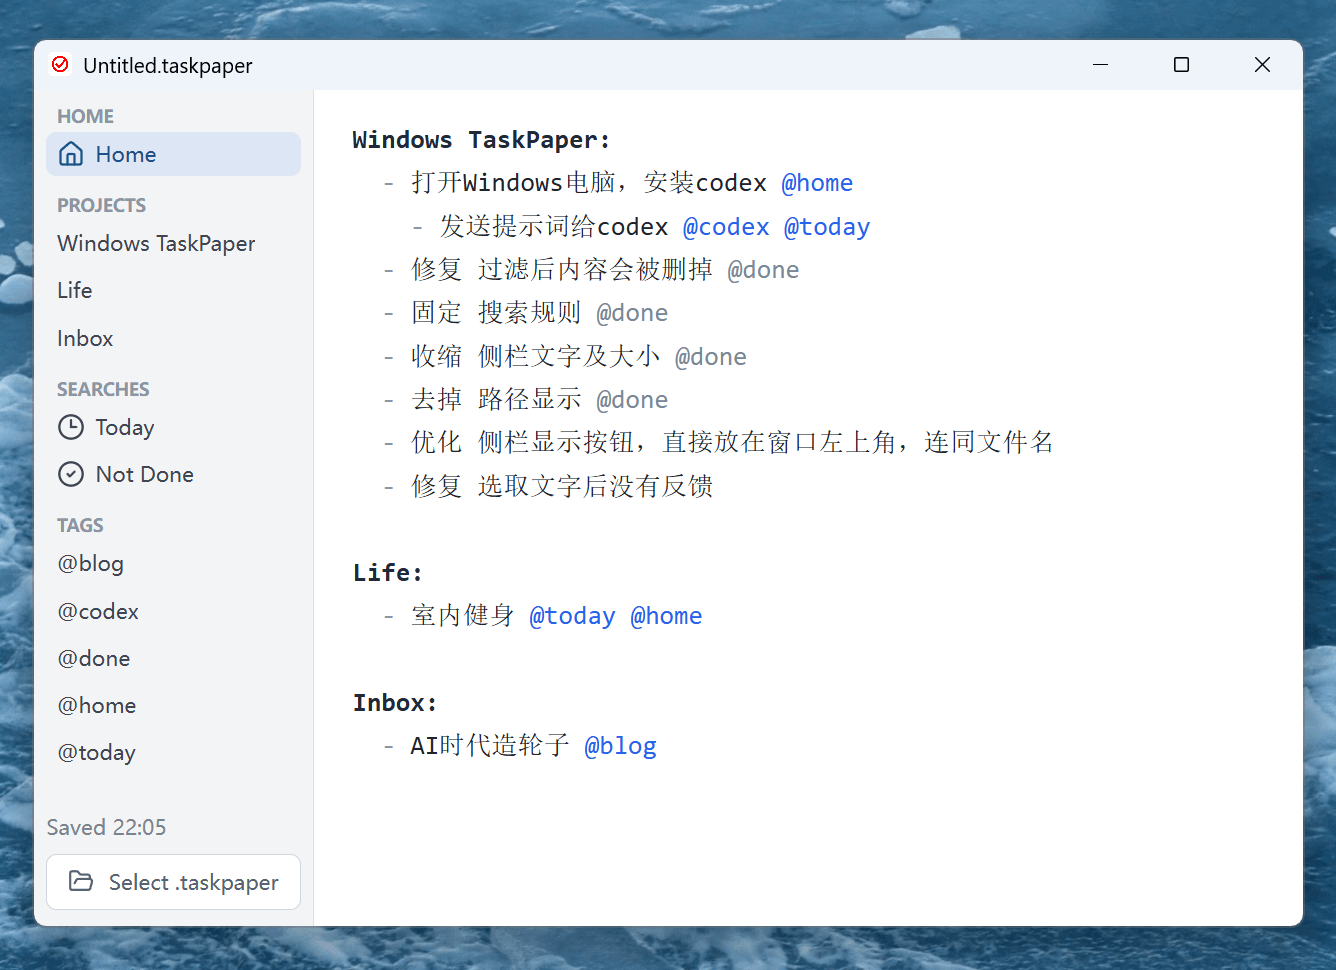Screen dimensions: 1336x970
Task: Click @today tag on 发送提示词给codex task
Action: [x=827, y=227]
